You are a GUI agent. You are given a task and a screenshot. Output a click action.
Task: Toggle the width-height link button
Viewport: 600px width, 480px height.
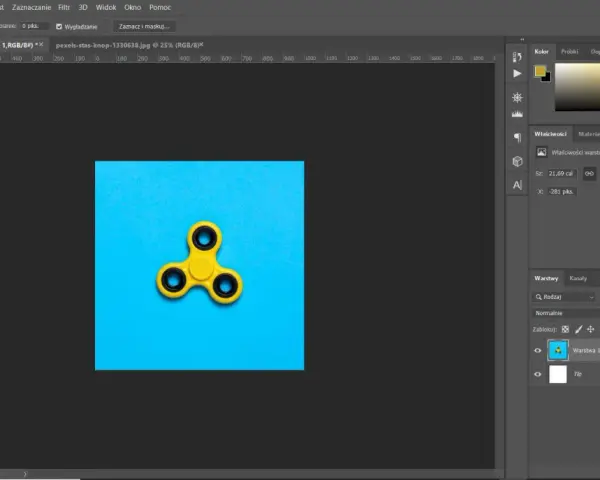pos(589,173)
